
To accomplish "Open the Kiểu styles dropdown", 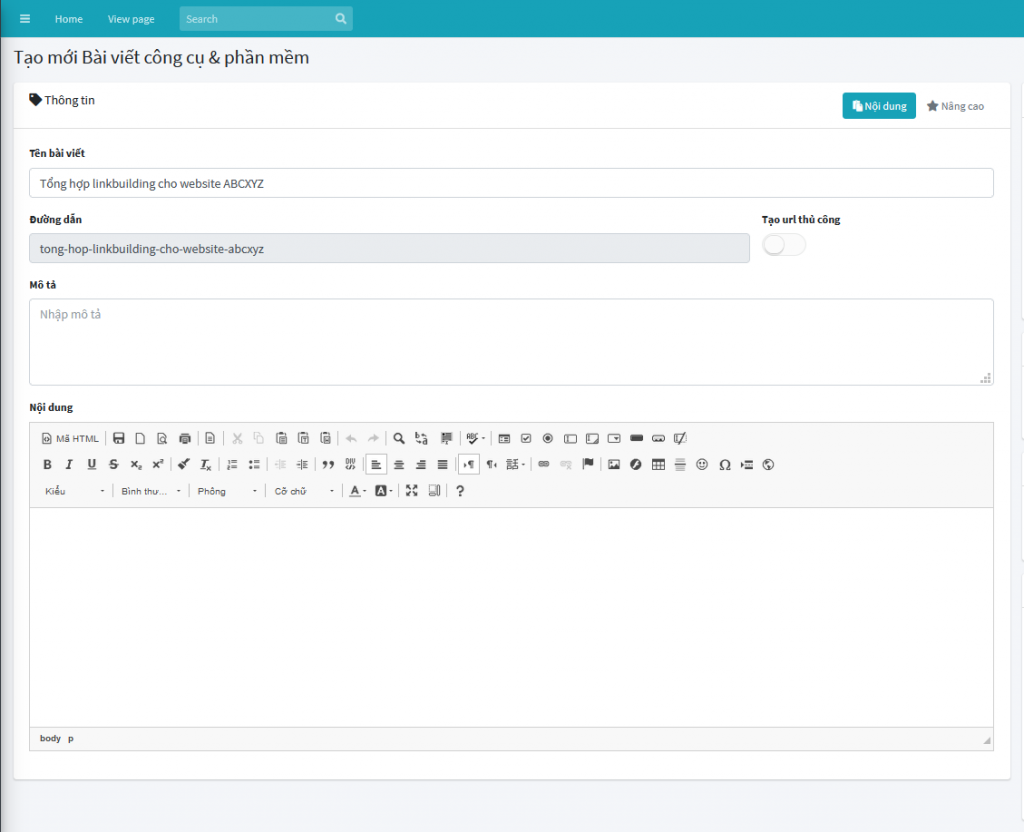I will [x=74, y=491].
